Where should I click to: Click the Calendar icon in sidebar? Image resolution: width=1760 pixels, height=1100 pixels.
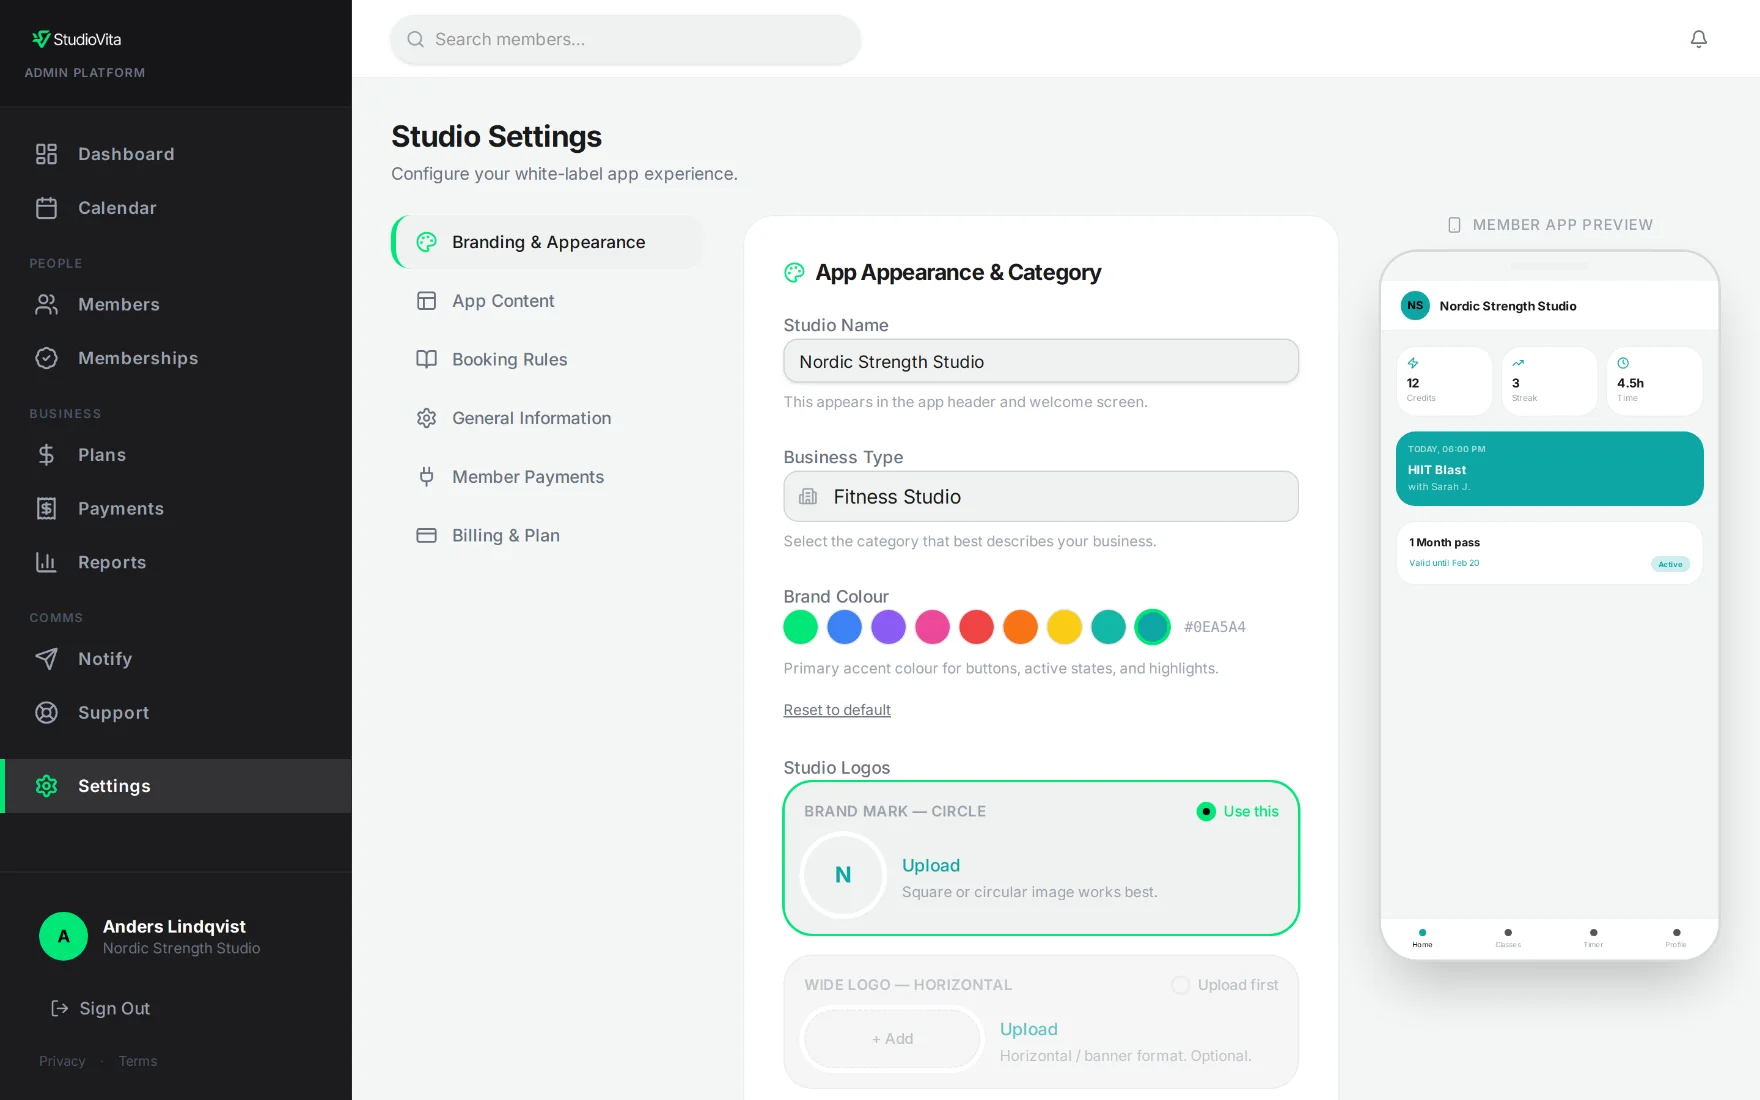click(x=46, y=208)
